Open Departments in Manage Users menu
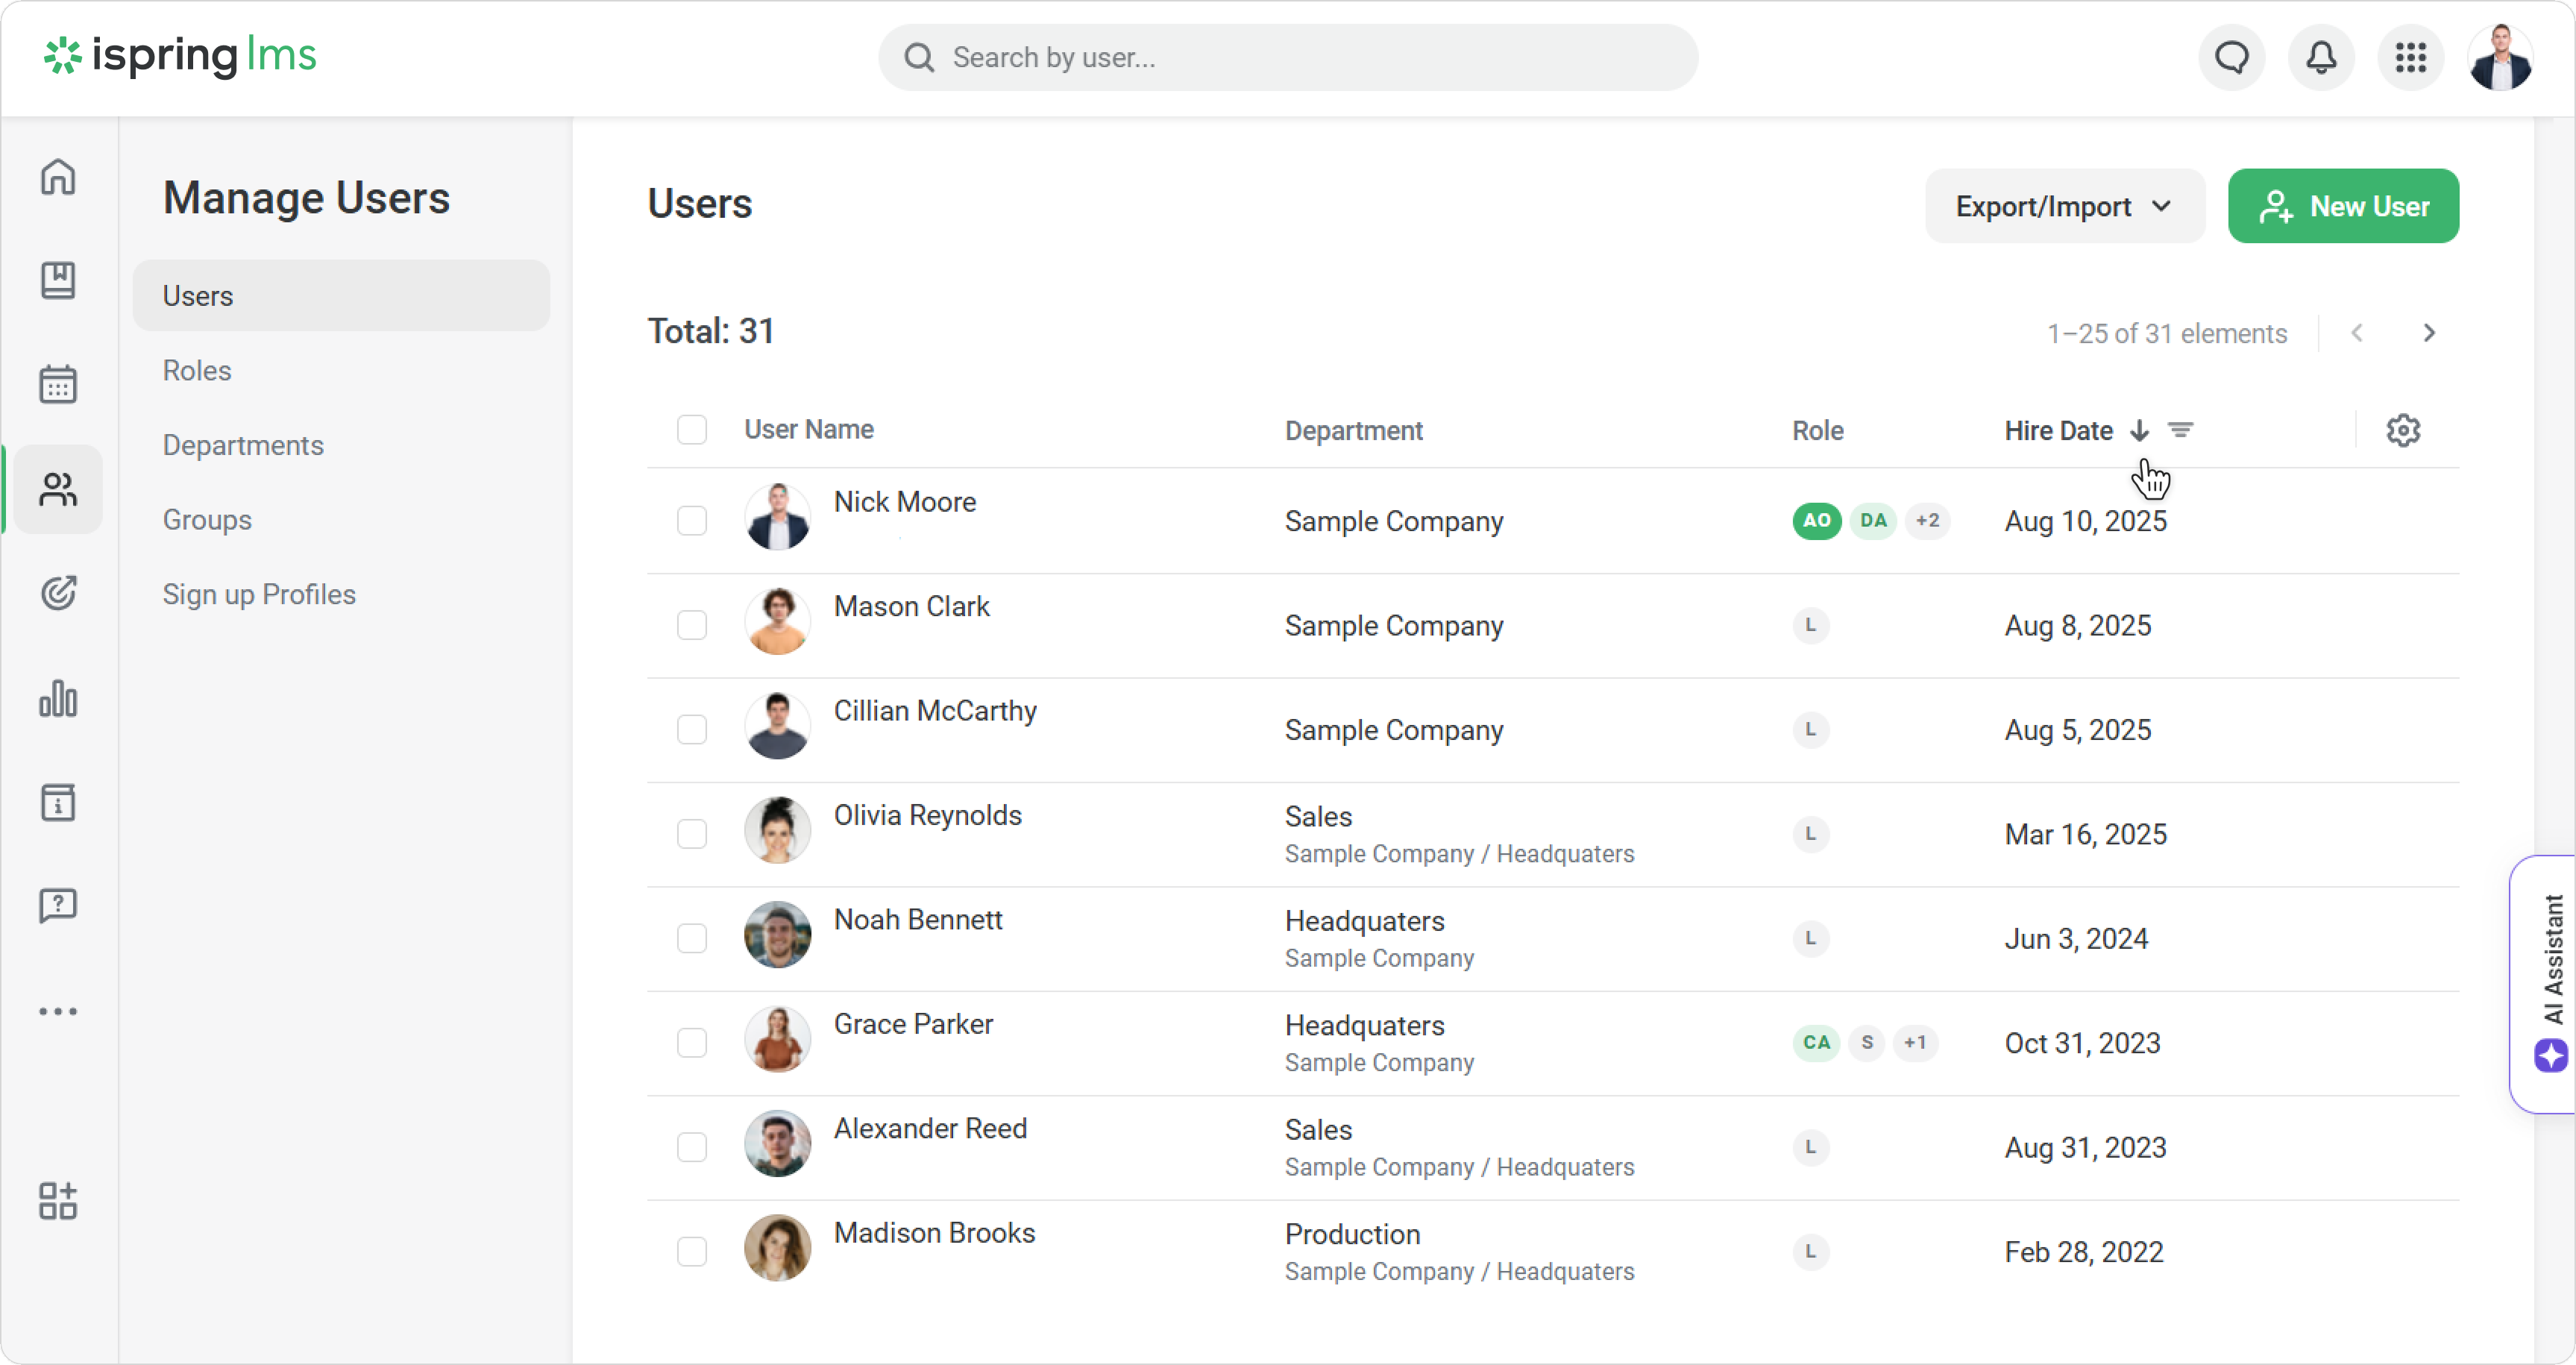The image size is (2576, 1365). coord(243,445)
